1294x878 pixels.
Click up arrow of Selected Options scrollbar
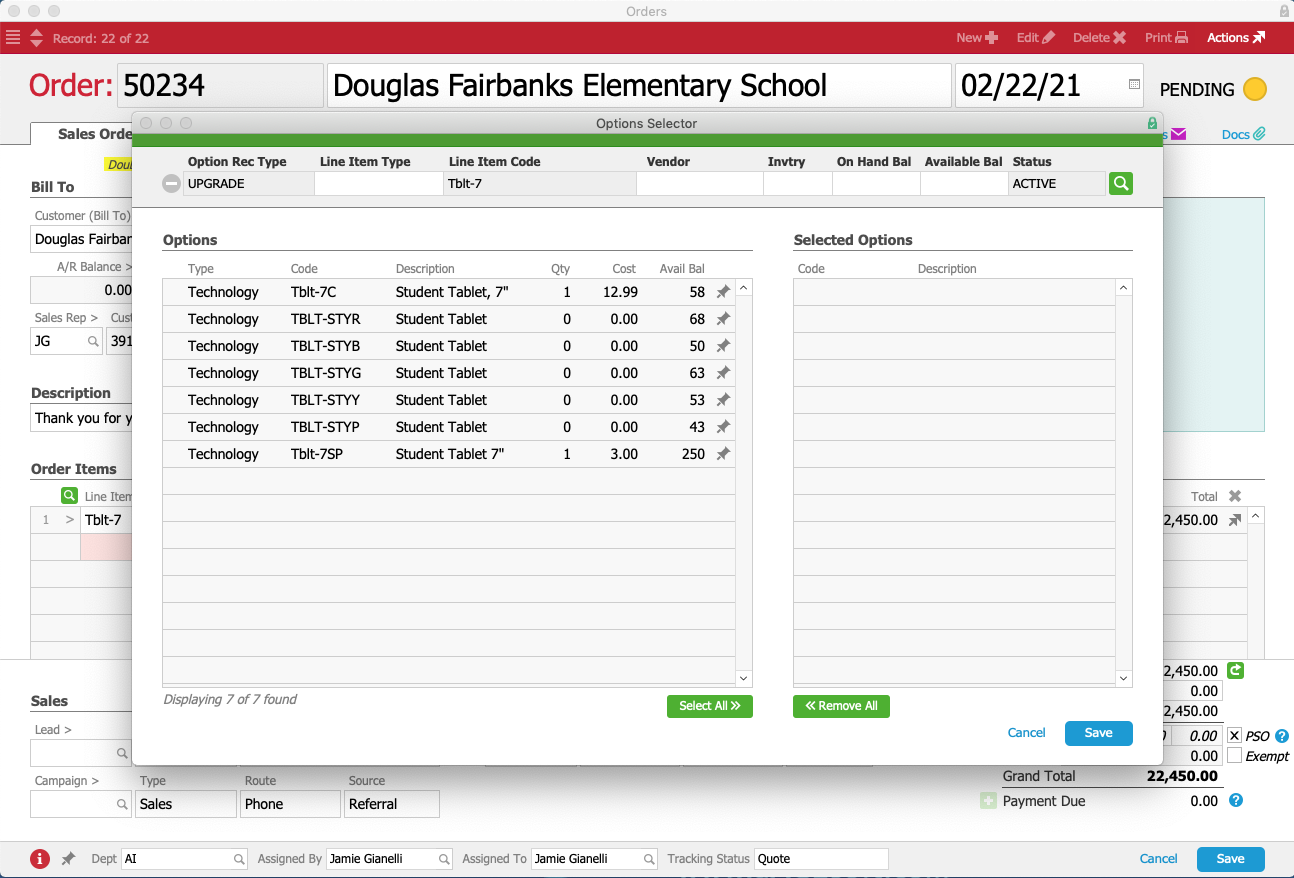tap(1124, 288)
